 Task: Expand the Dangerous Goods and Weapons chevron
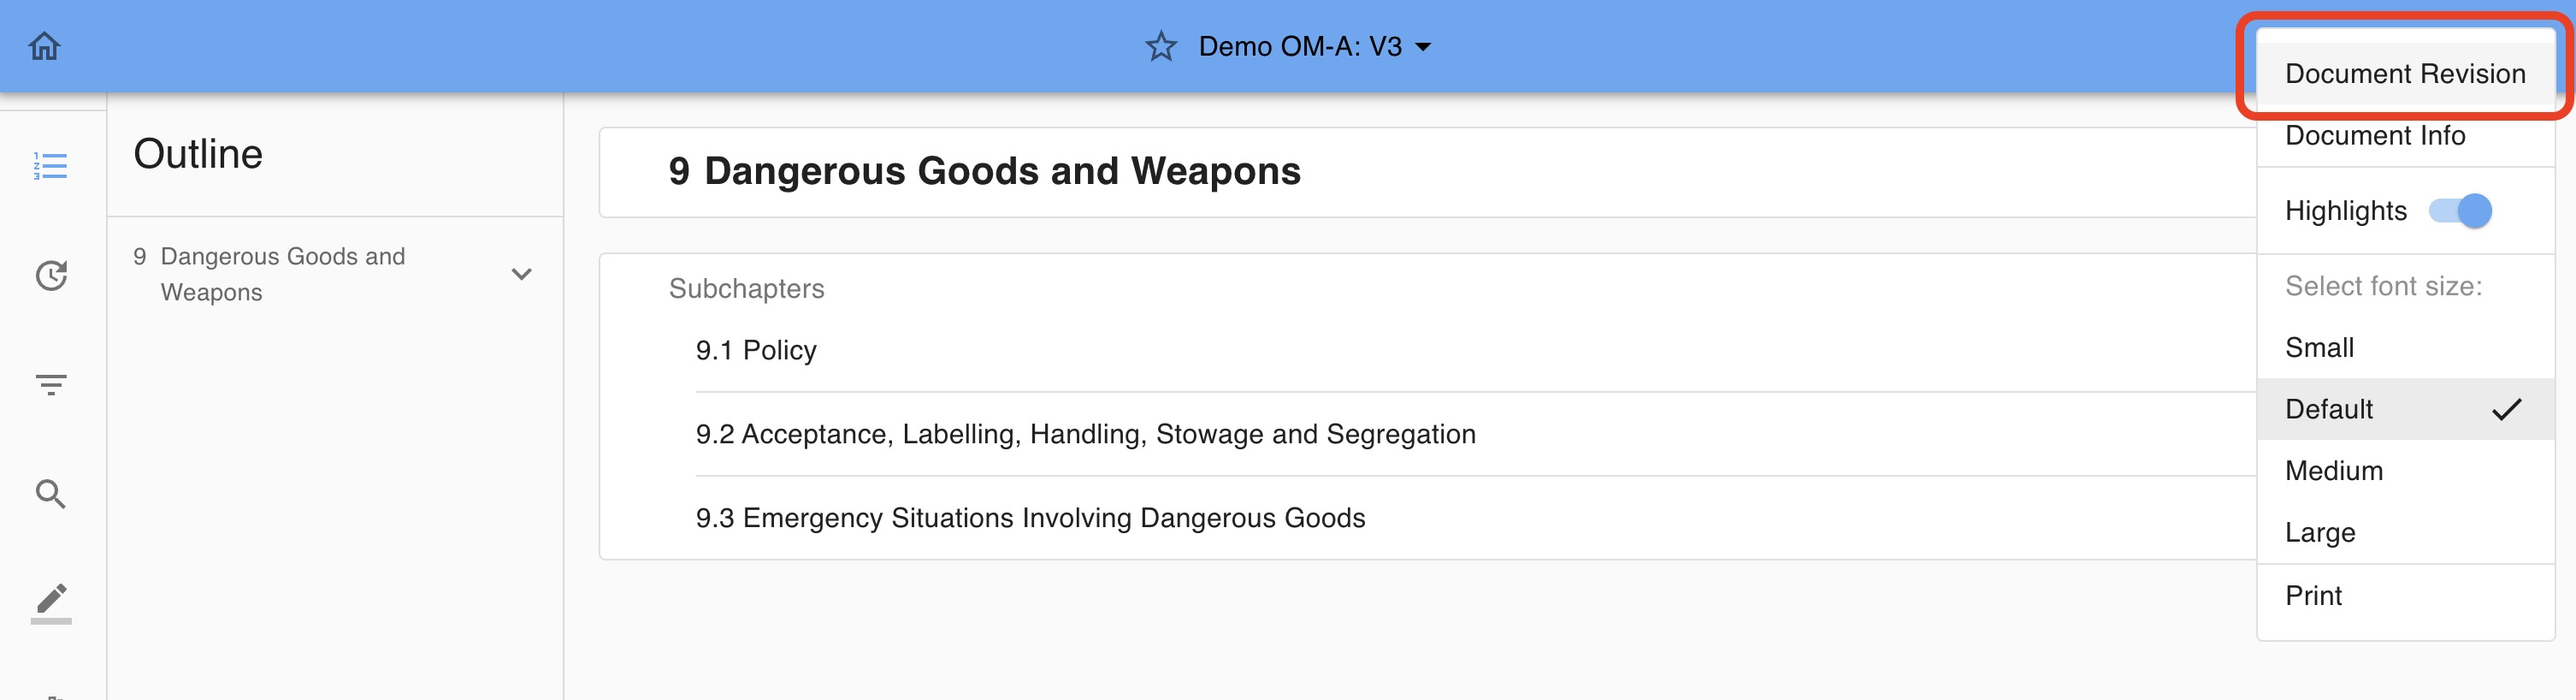tap(521, 274)
